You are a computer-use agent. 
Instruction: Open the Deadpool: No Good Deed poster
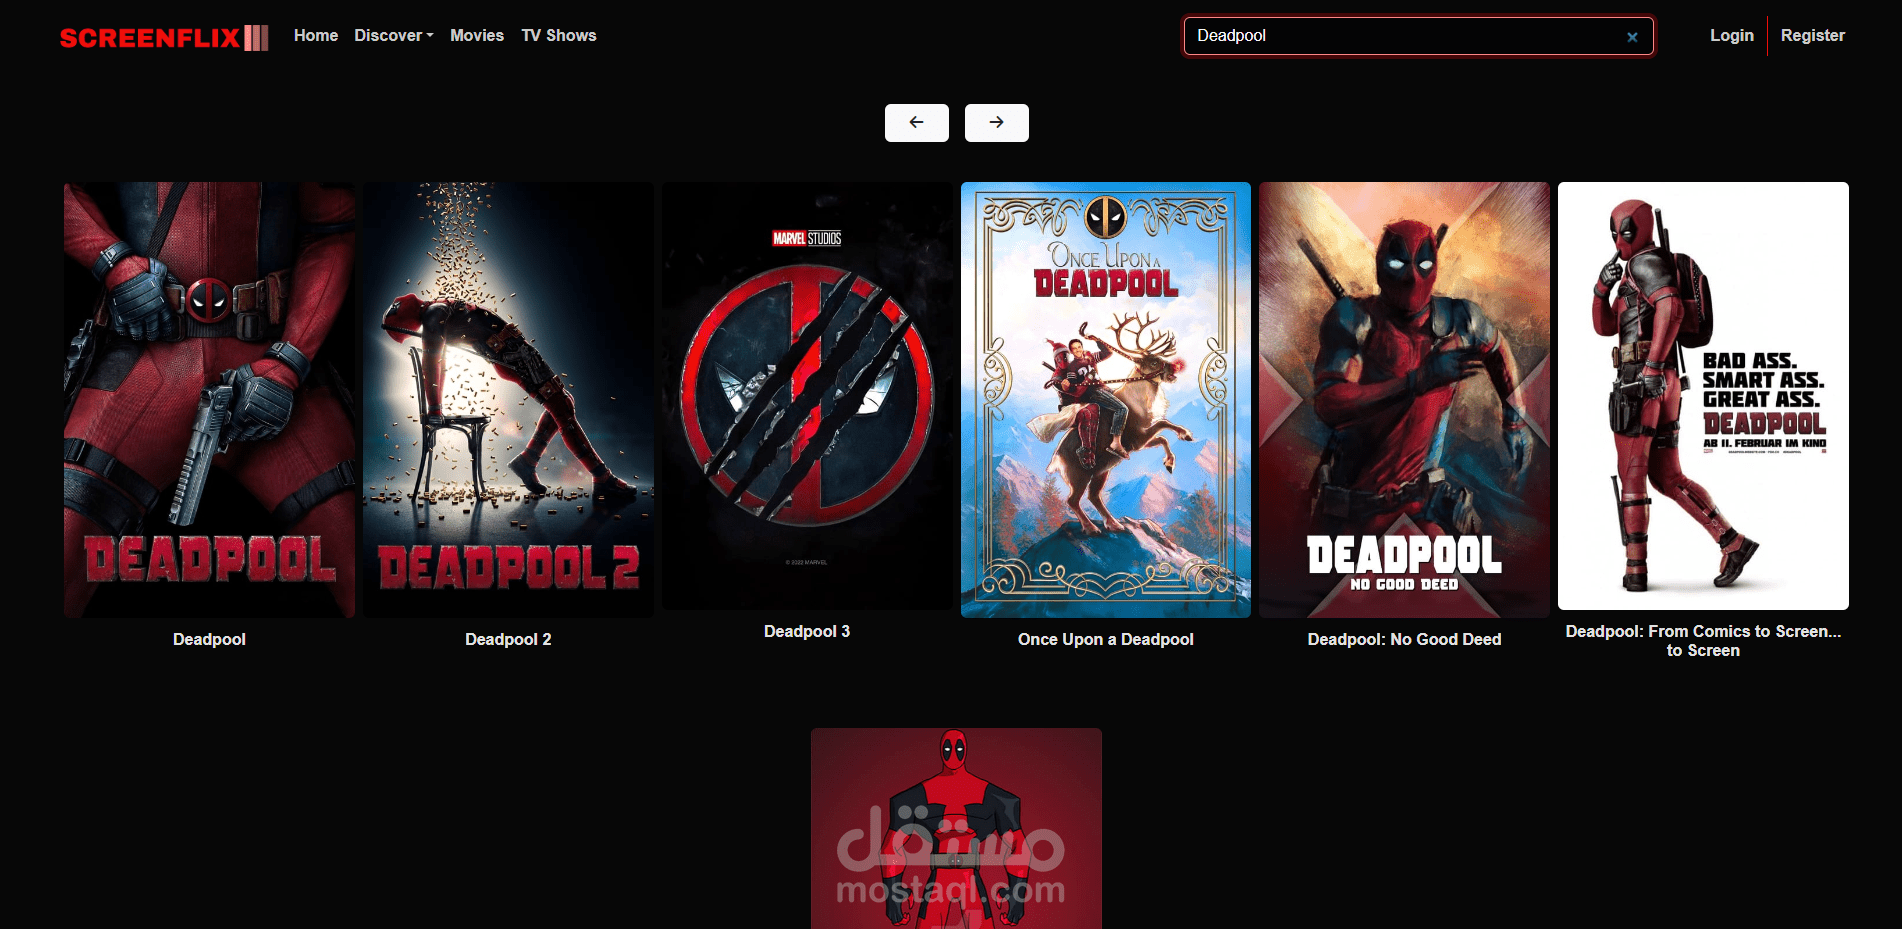(1404, 400)
